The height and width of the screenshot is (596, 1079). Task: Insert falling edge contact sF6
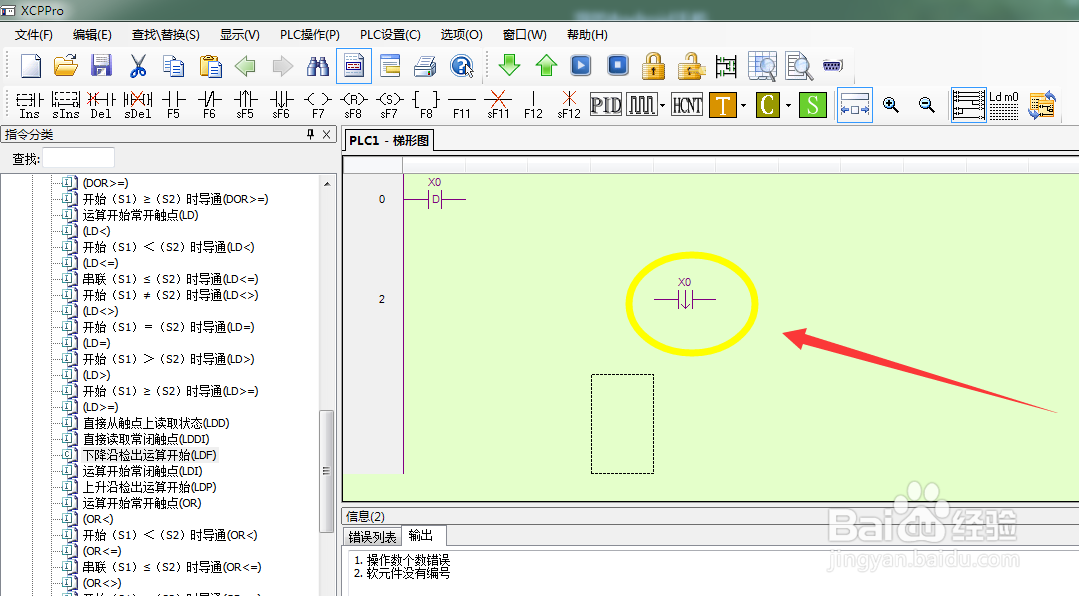click(x=281, y=105)
